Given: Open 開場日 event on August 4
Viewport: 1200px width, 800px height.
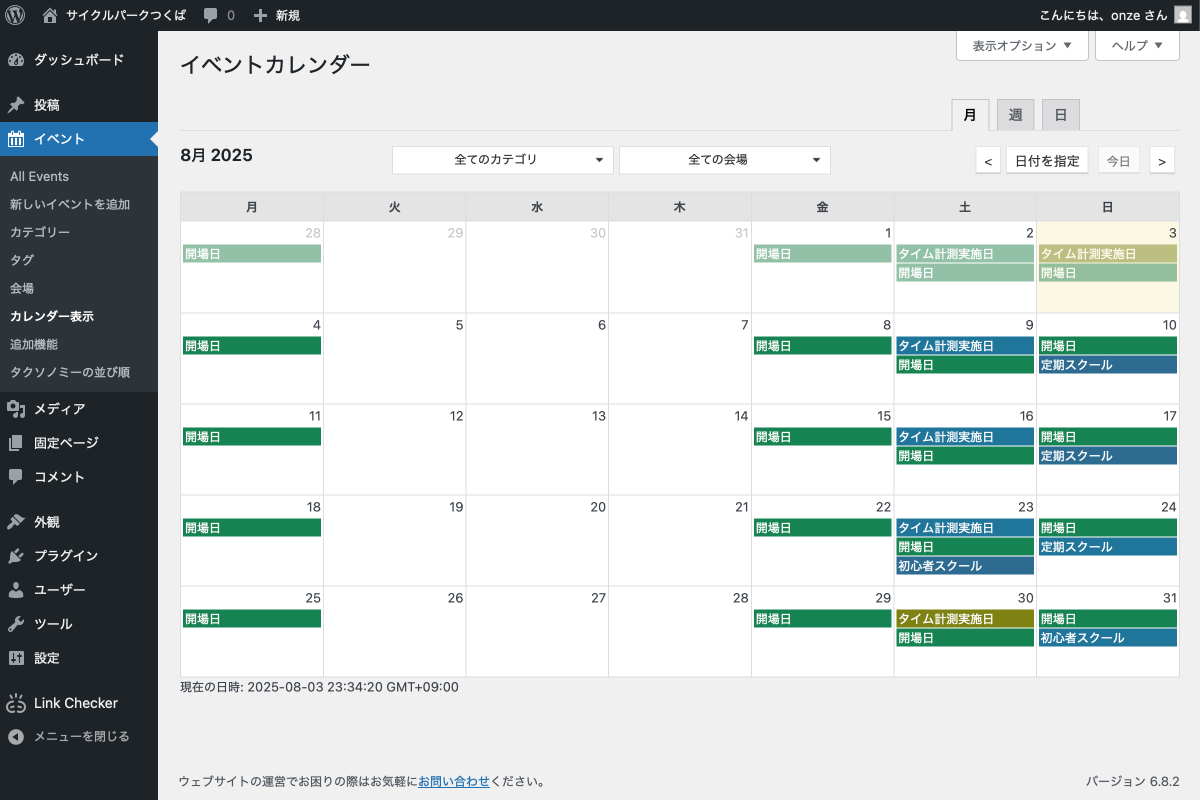Looking at the screenshot, I should pos(252,345).
